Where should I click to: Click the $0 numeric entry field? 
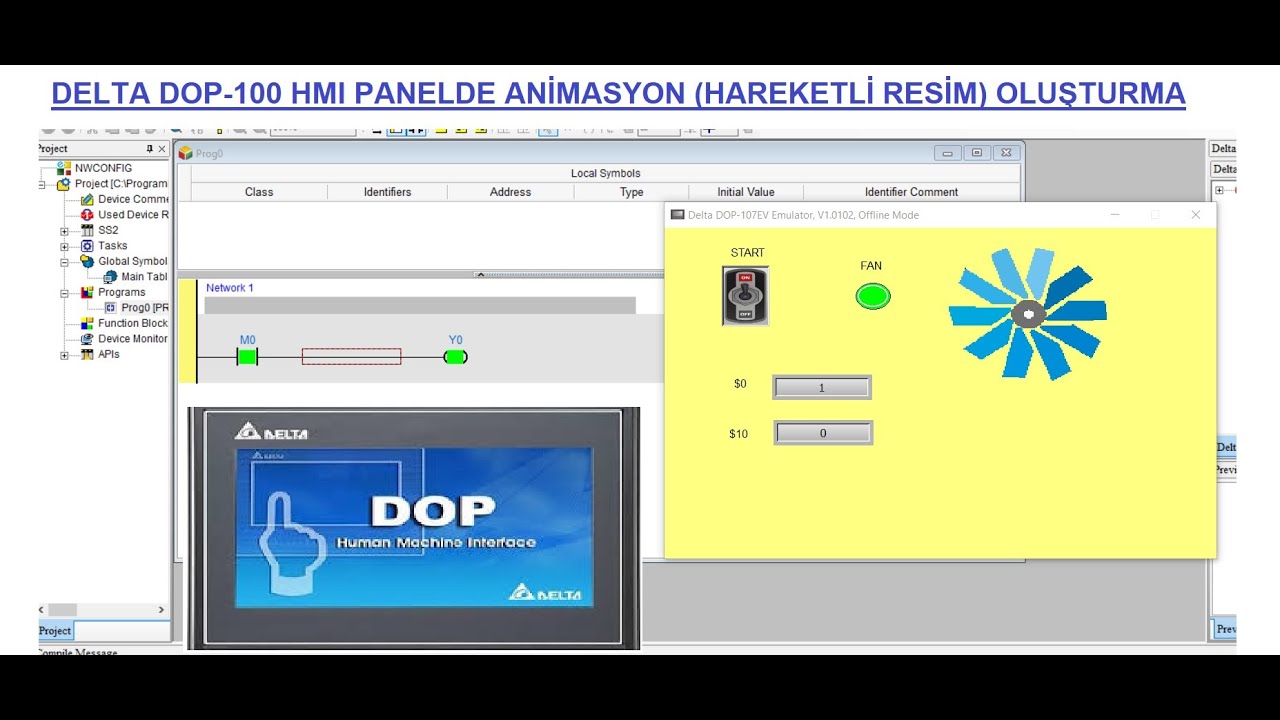coord(822,387)
